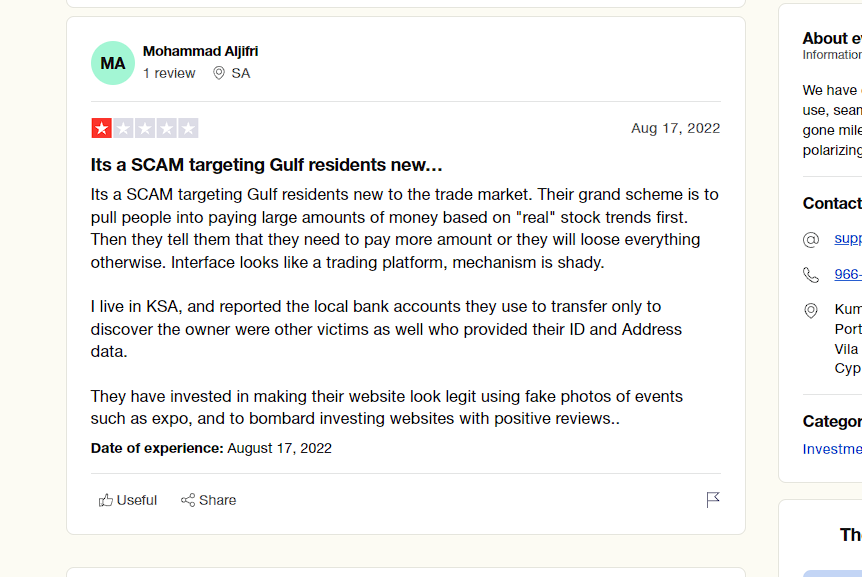Click the first red rating star
Image resolution: width=862 pixels, height=577 pixels.
[x=101, y=128]
